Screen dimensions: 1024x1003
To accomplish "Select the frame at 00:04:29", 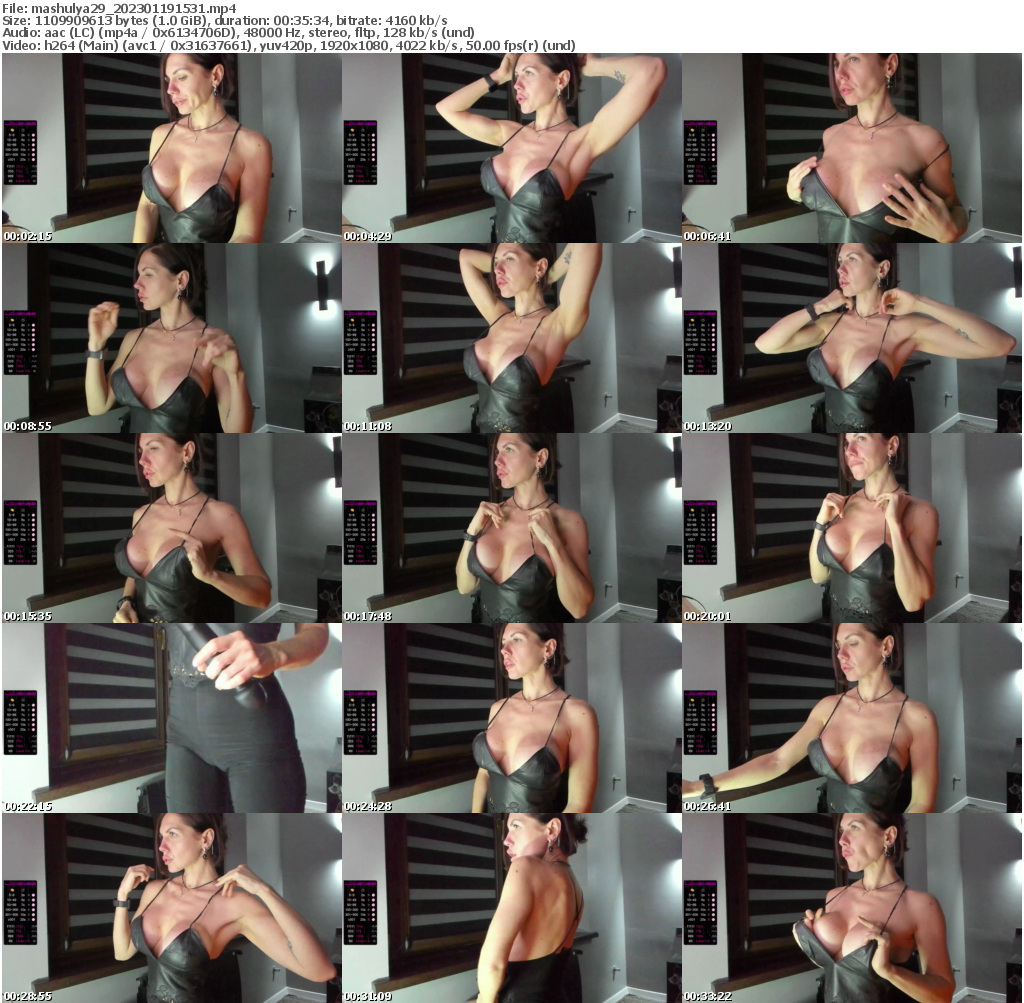I will click(x=511, y=148).
